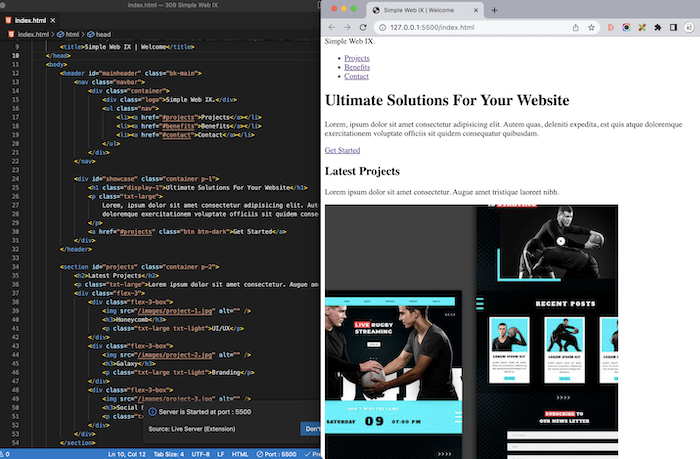
Task: Bookmark this page with the star icon
Action: [591, 27]
